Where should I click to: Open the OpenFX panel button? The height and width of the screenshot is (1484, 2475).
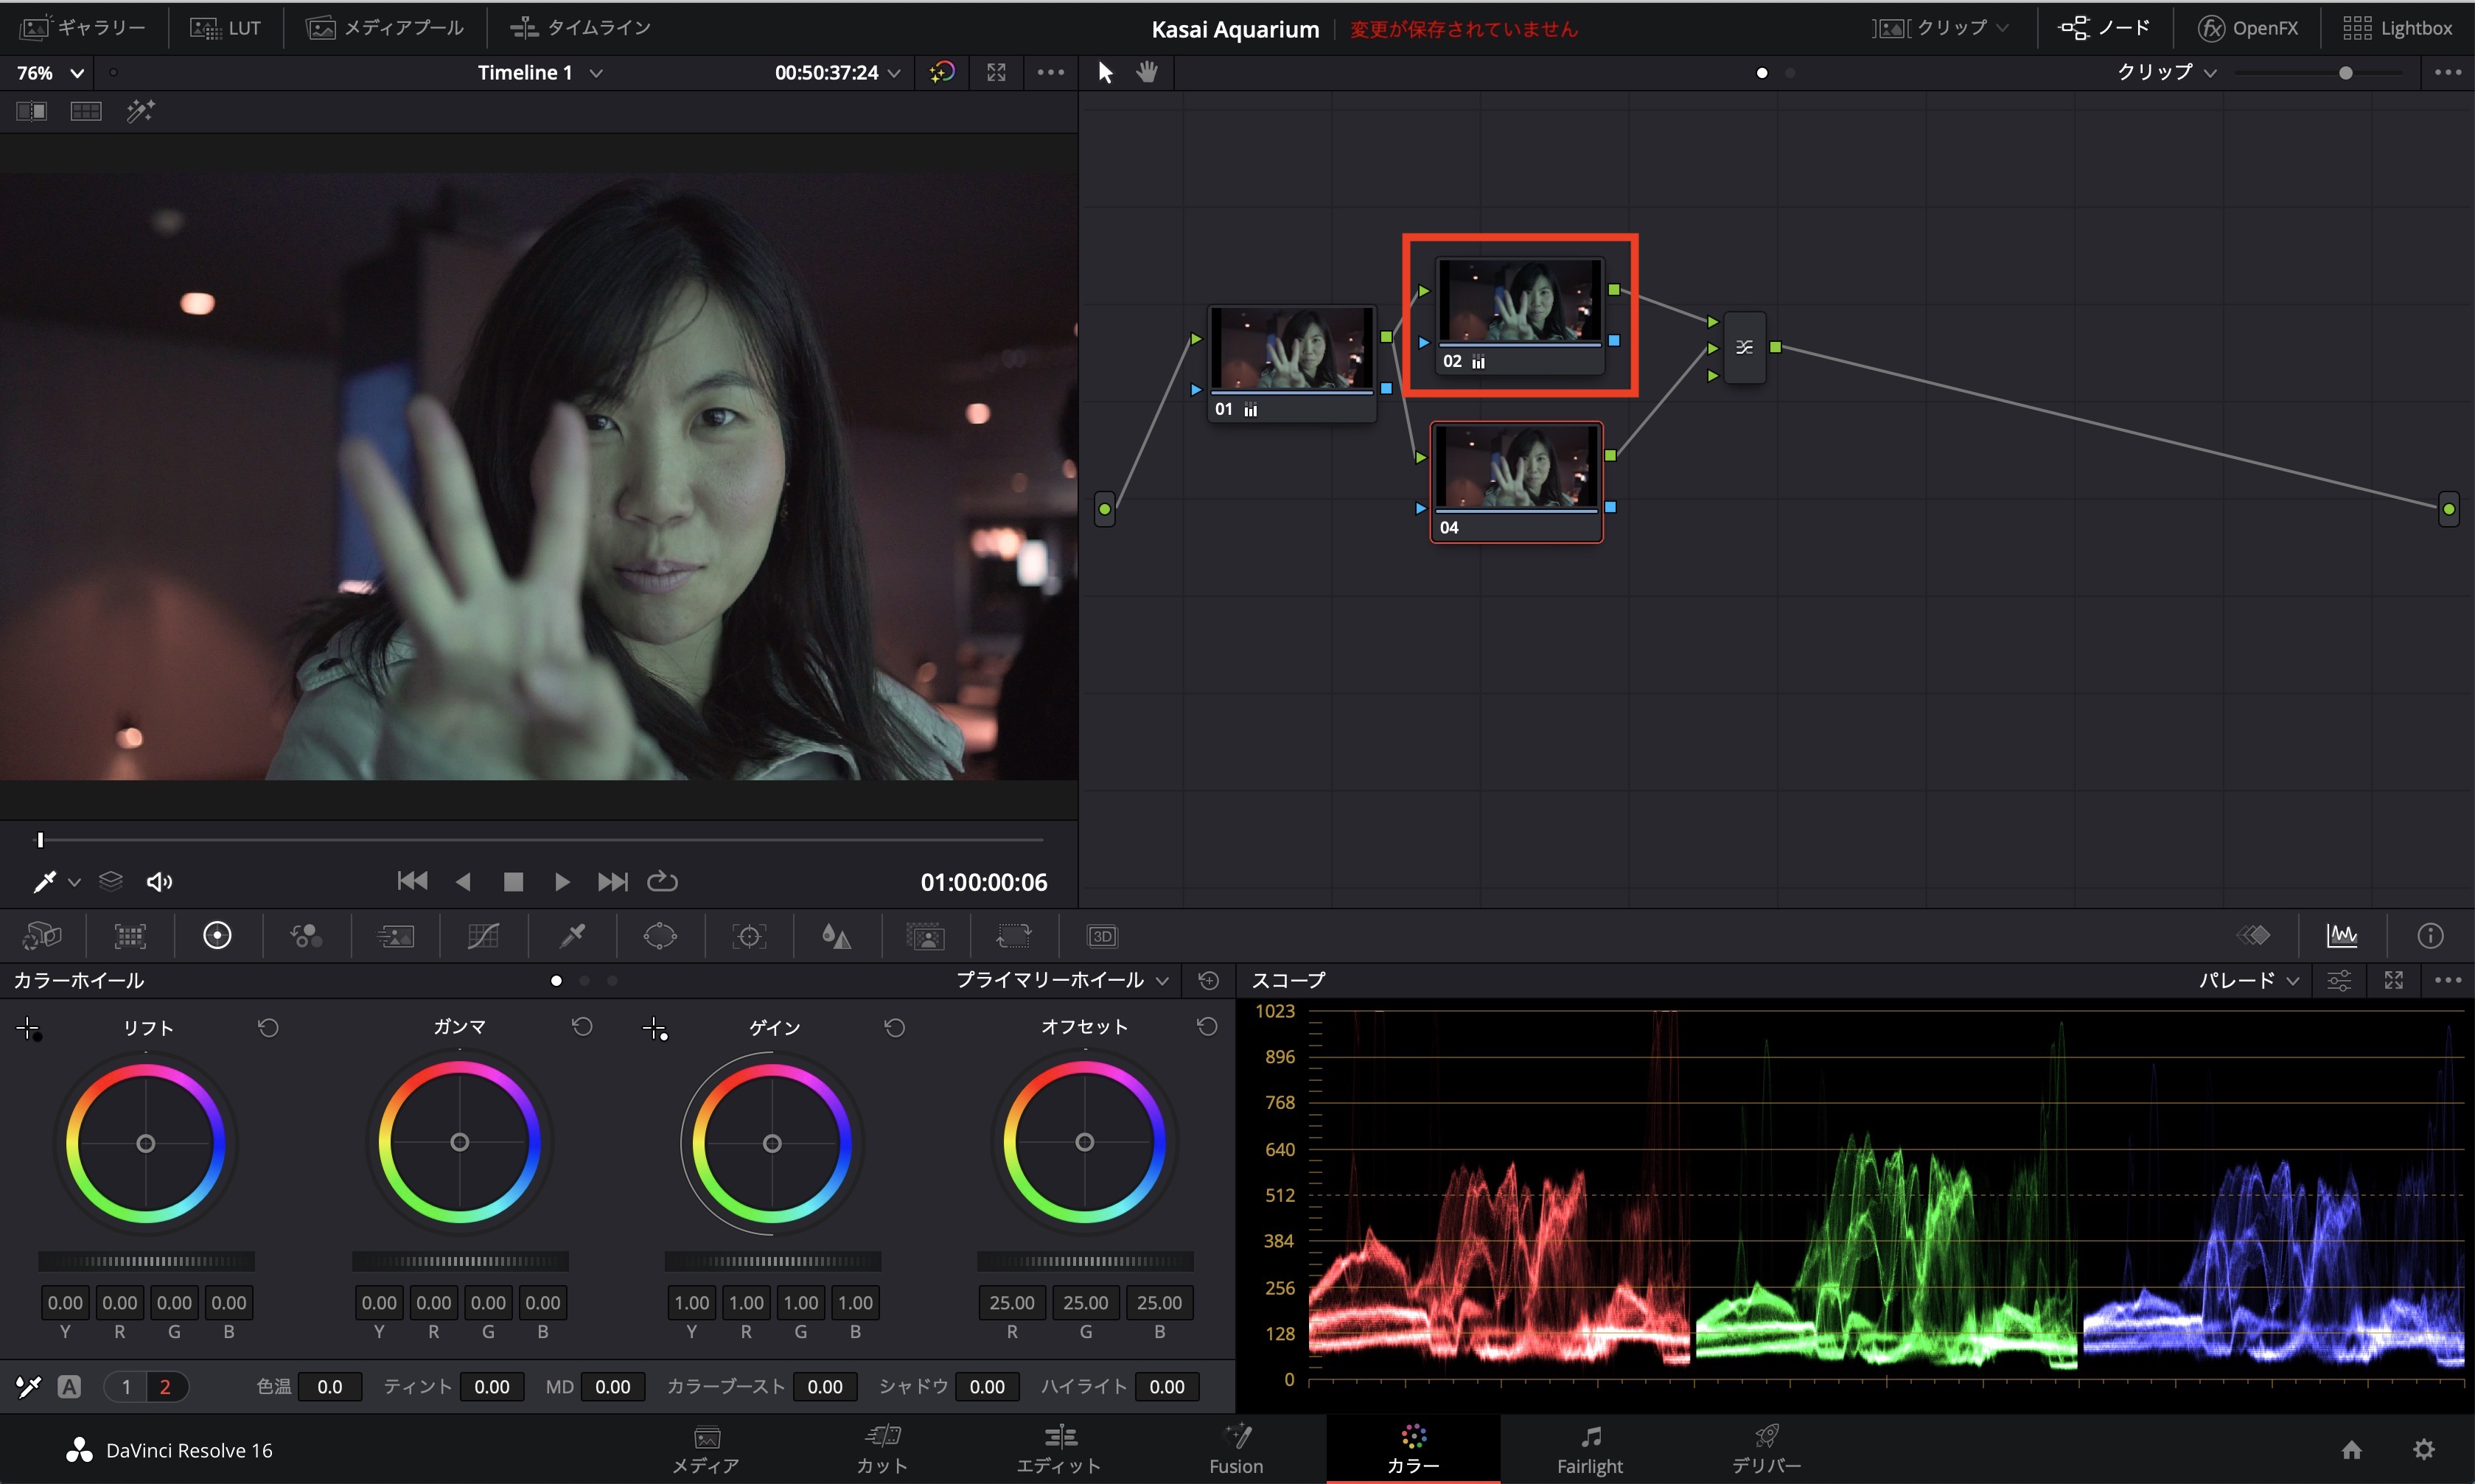tap(2248, 28)
